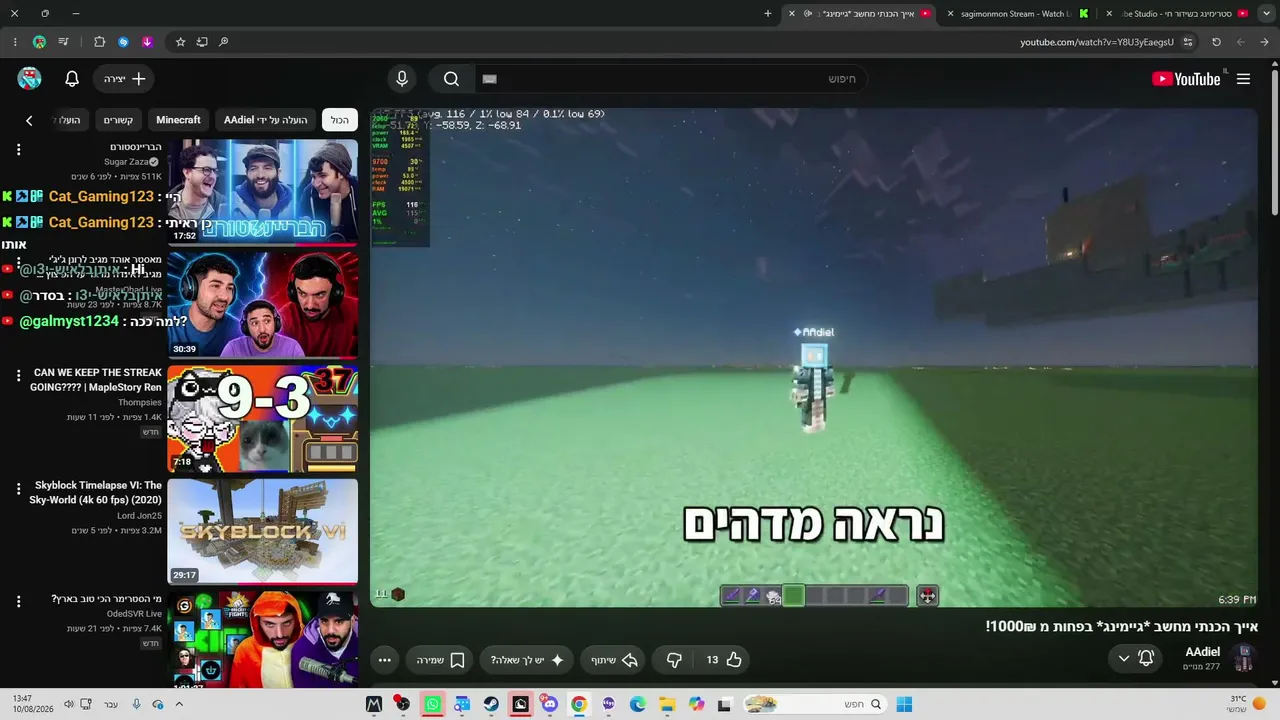
Task: Open the YouTube account avatar menu
Action: [29, 79]
